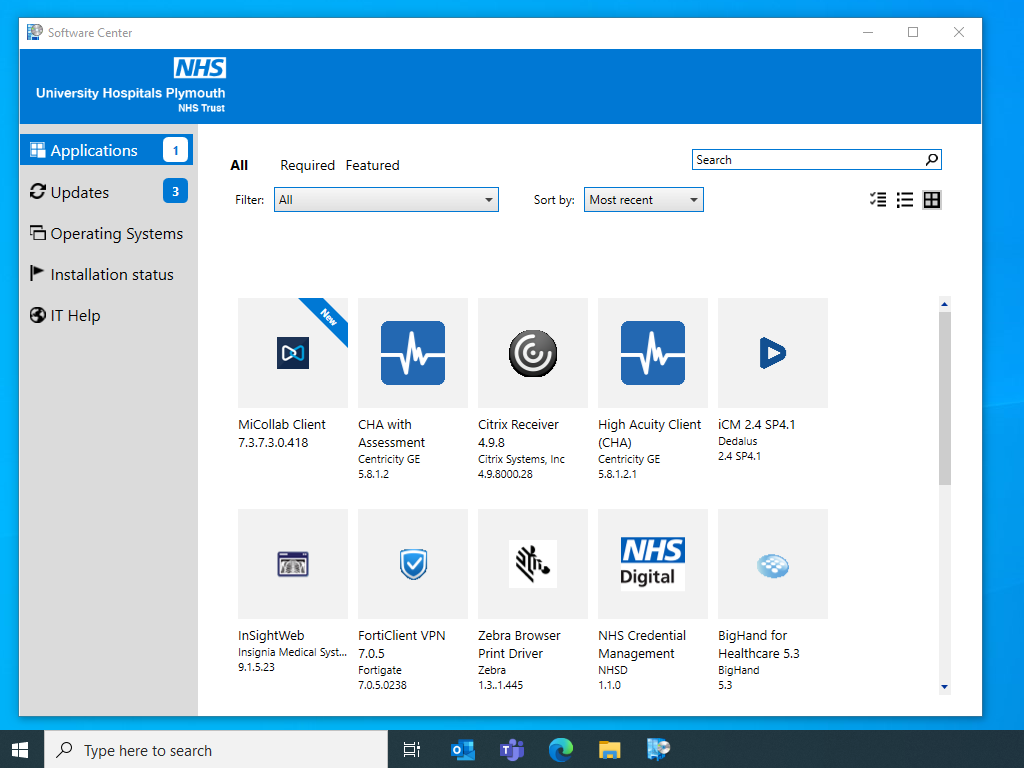This screenshot has height=768, width=1024.
Task: Launch Microsoft Edge from the taskbar
Action: pyautogui.click(x=561, y=750)
